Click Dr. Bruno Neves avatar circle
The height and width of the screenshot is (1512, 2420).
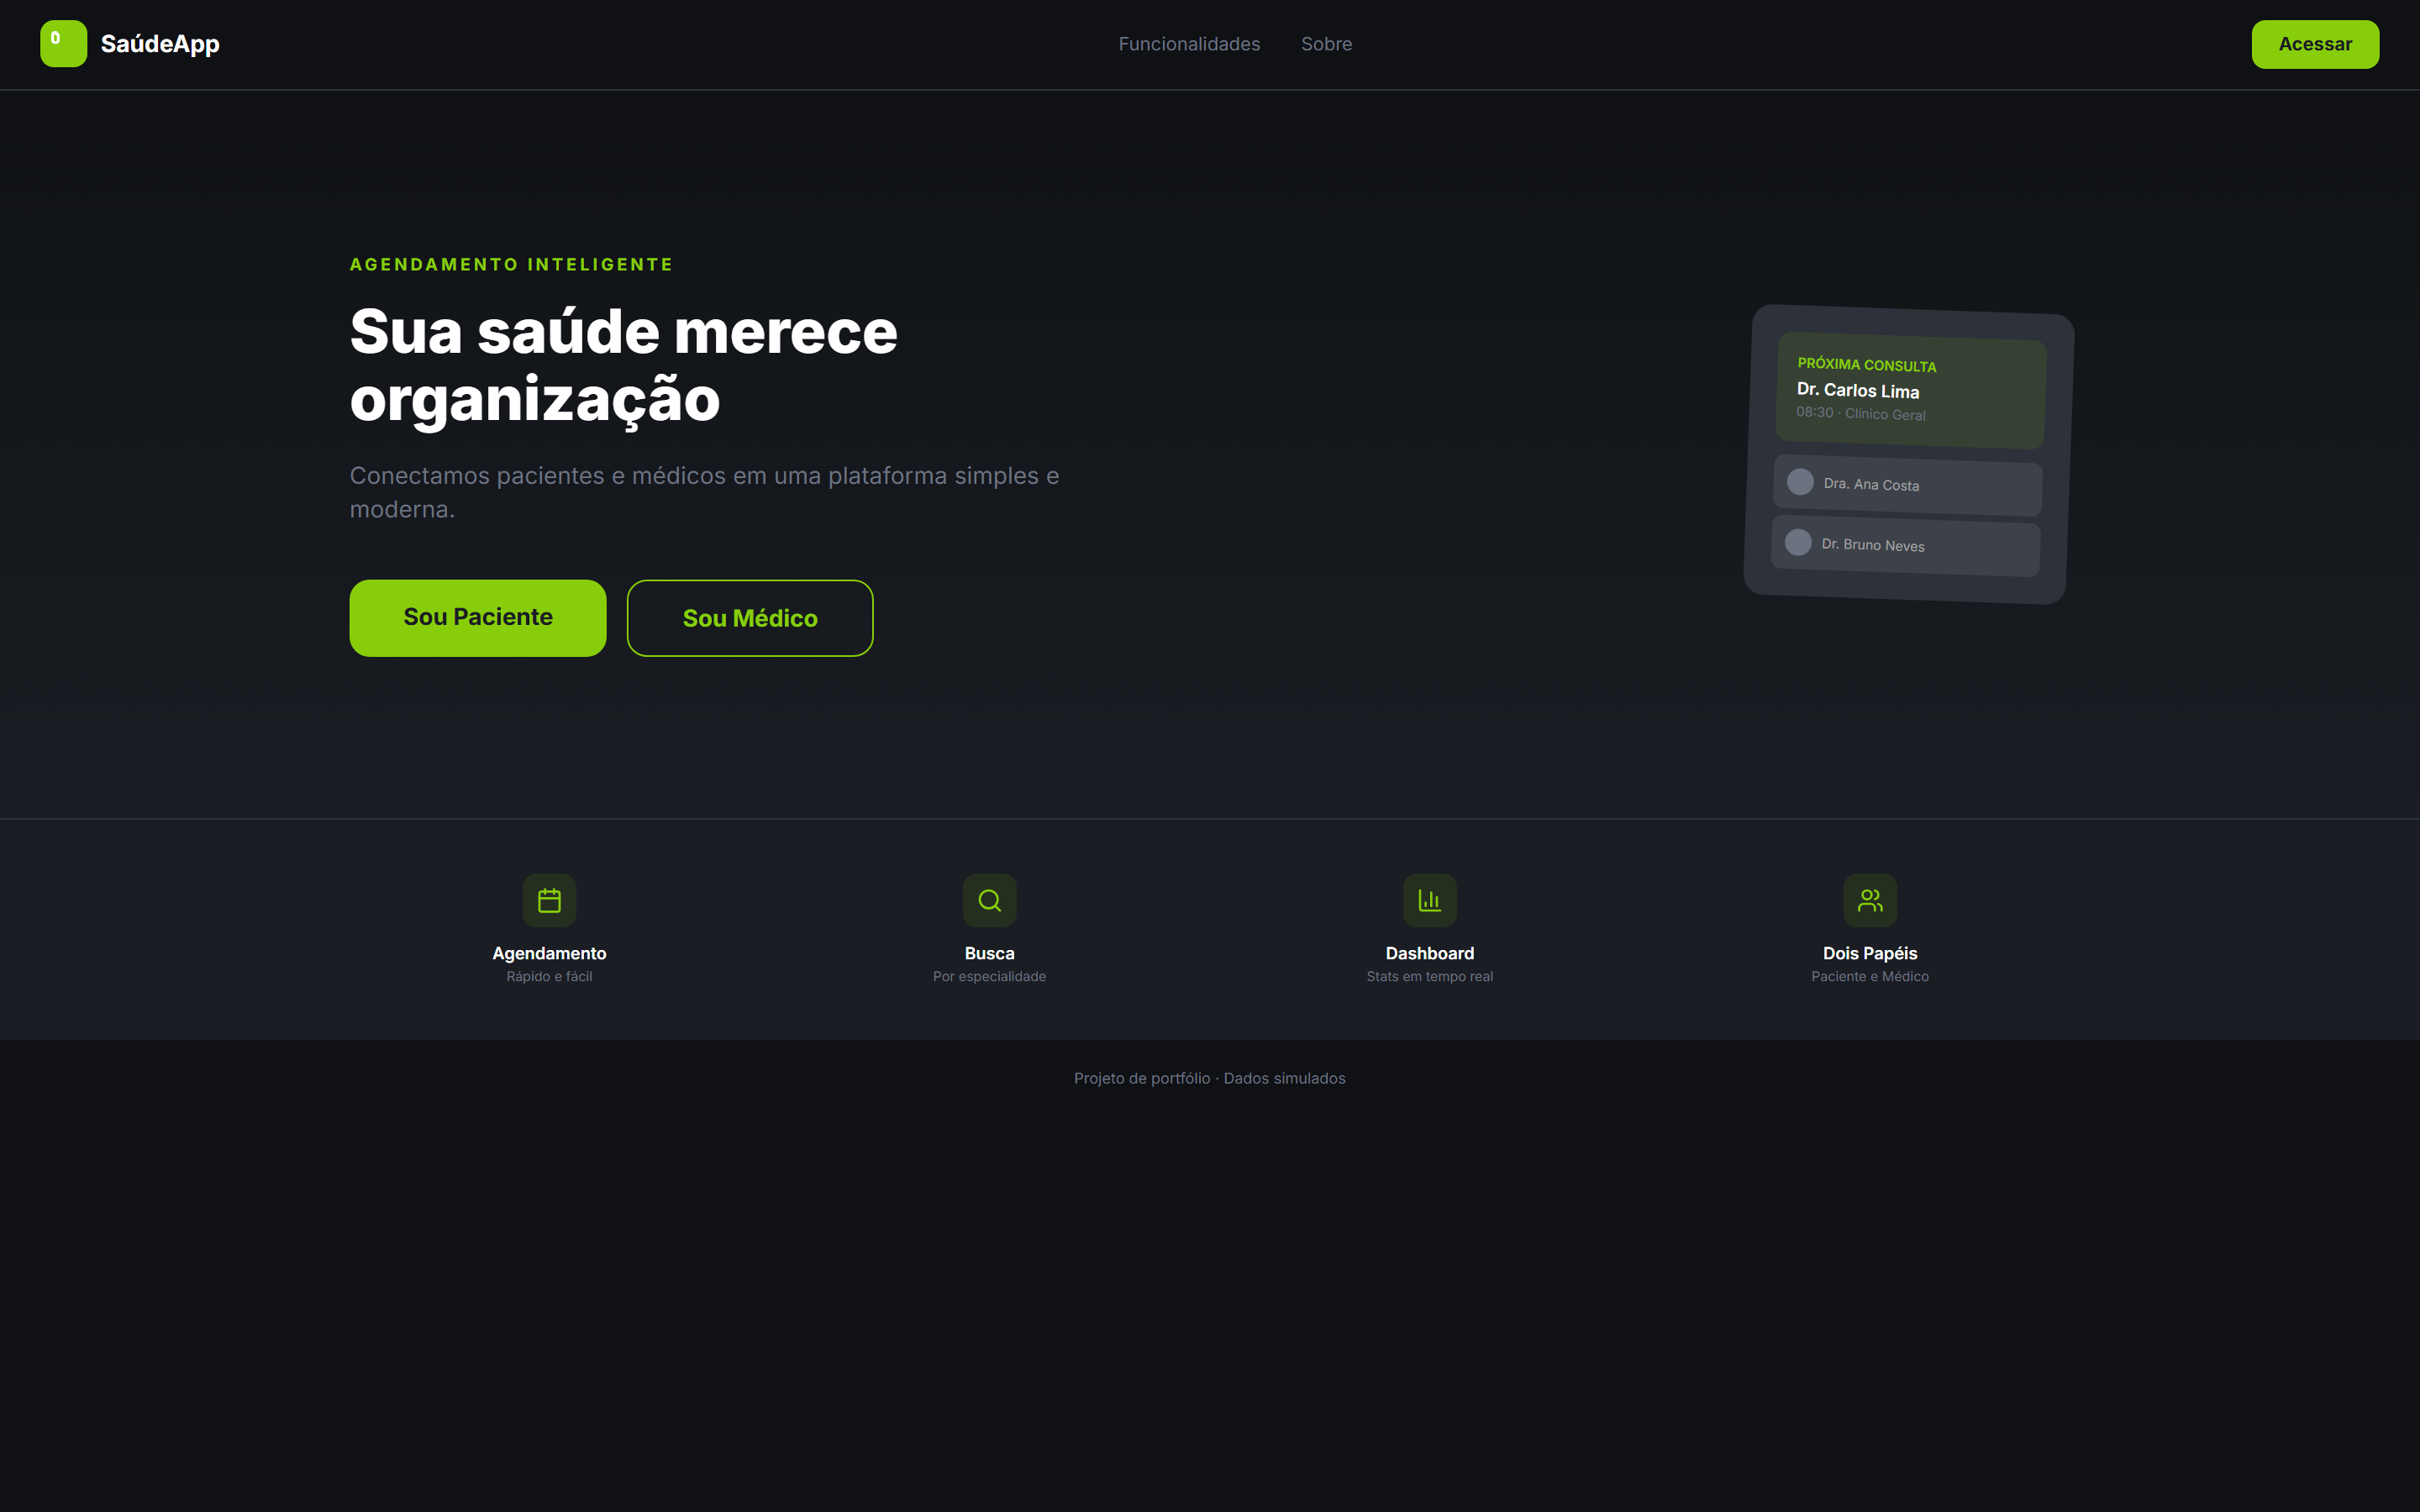tap(1798, 542)
